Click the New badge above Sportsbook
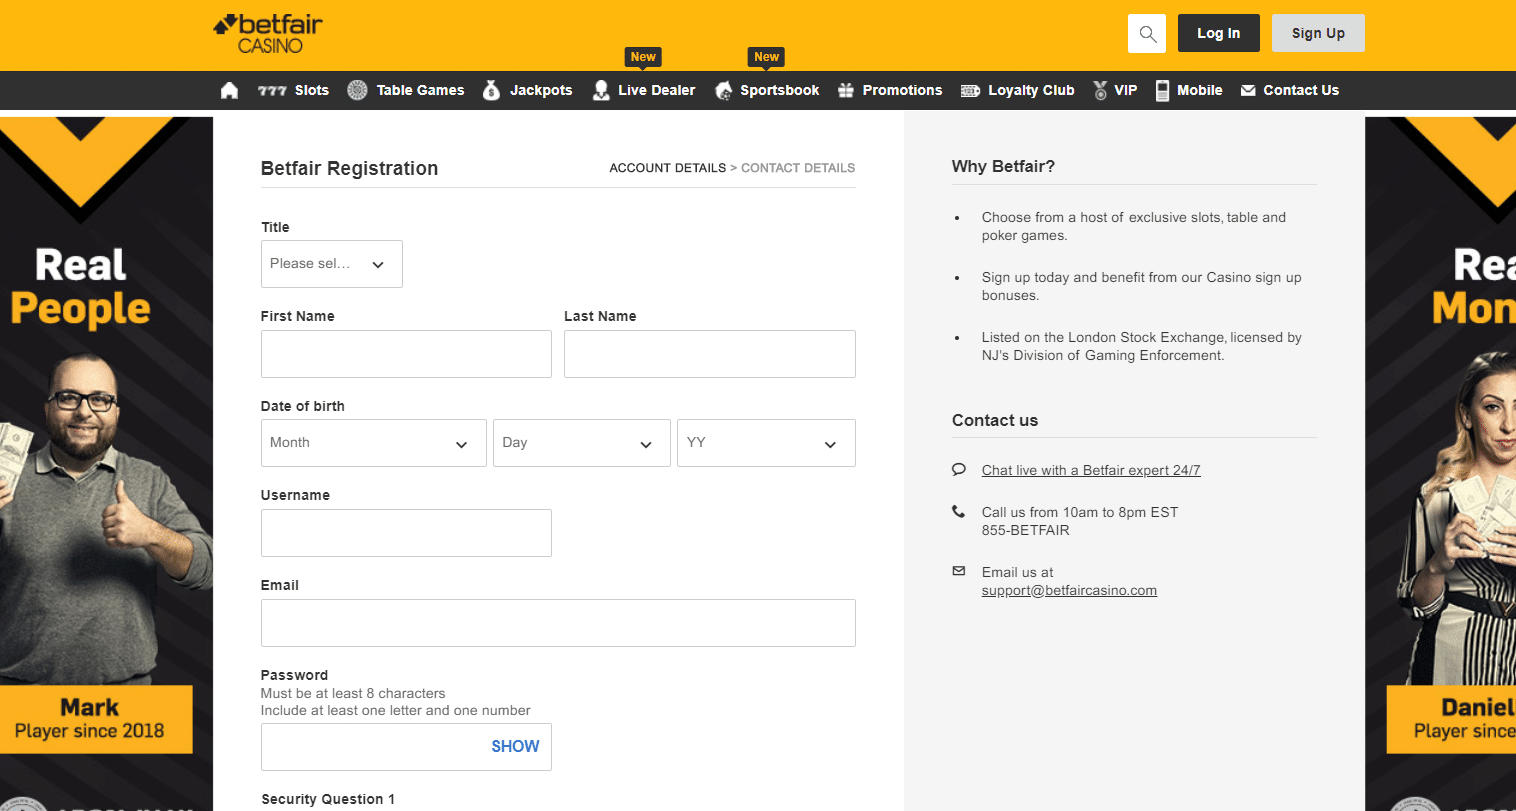 [x=767, y=57]
